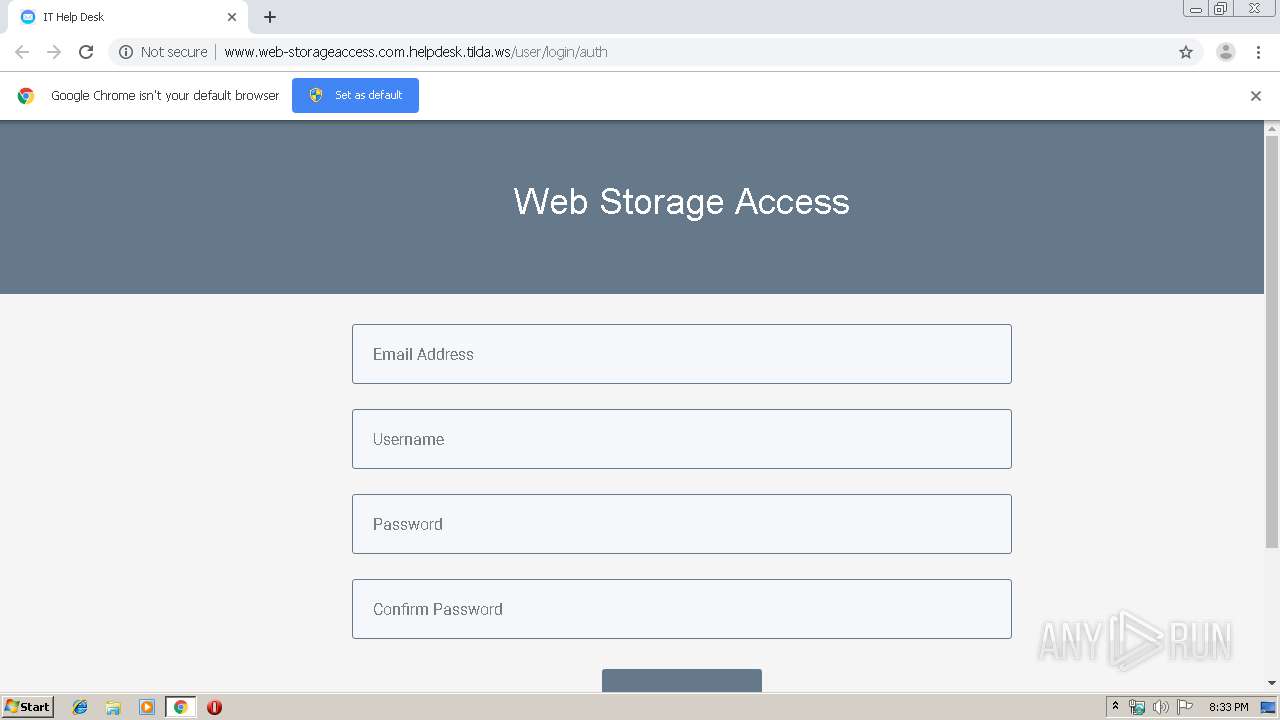
Task: Open the red Opera taskbar icon
Action: 214,707
